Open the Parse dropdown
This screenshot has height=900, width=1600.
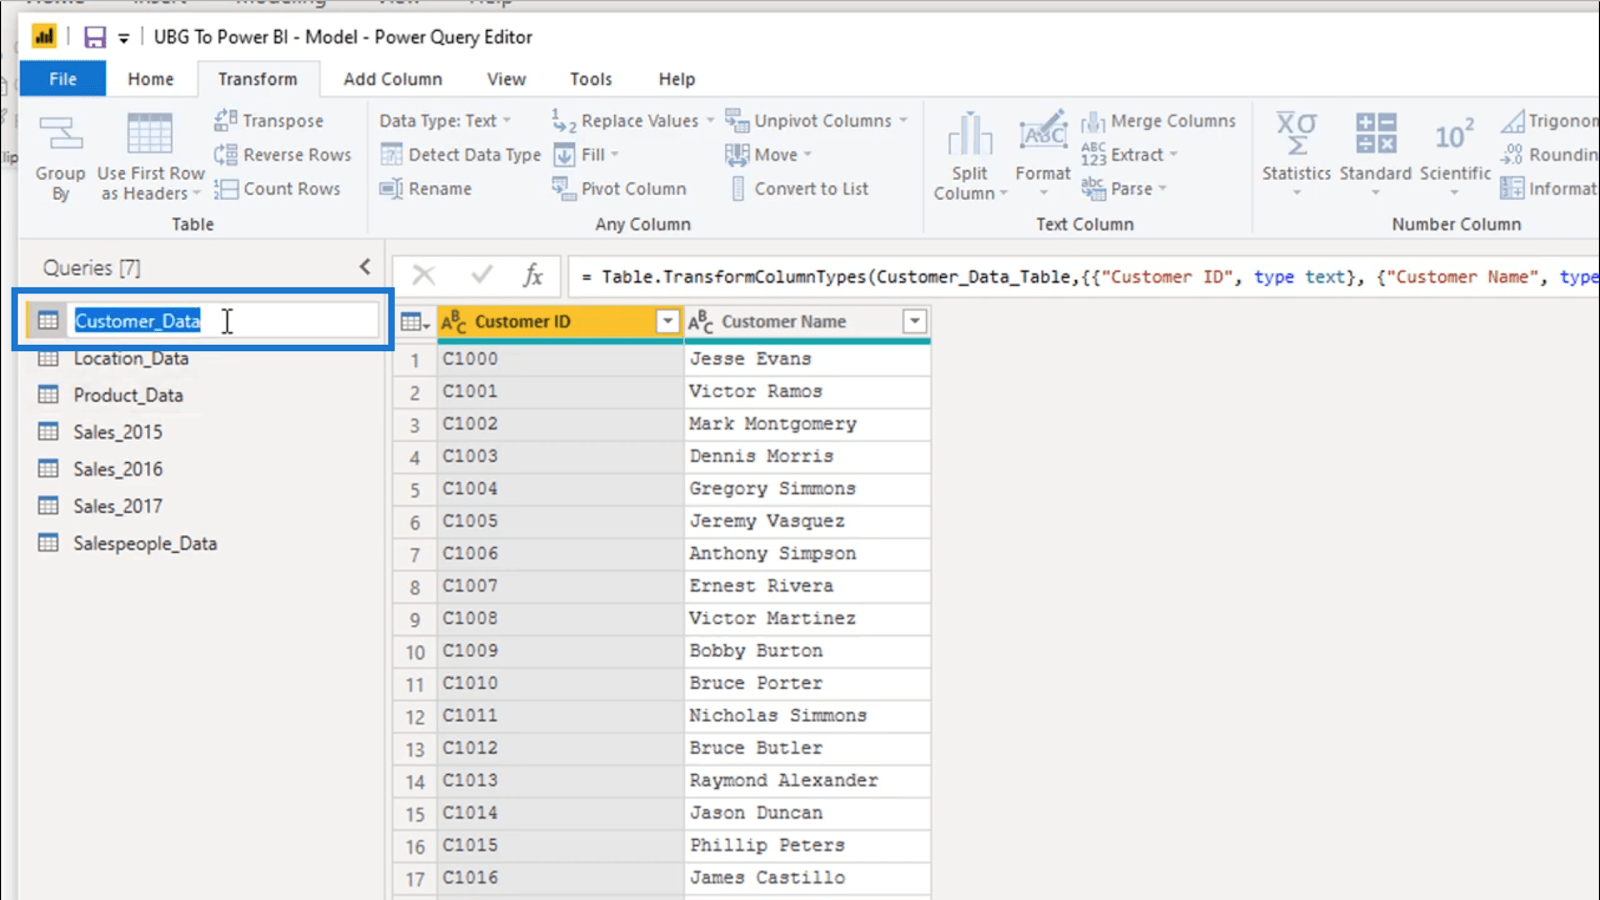[x=1124, y=189]
